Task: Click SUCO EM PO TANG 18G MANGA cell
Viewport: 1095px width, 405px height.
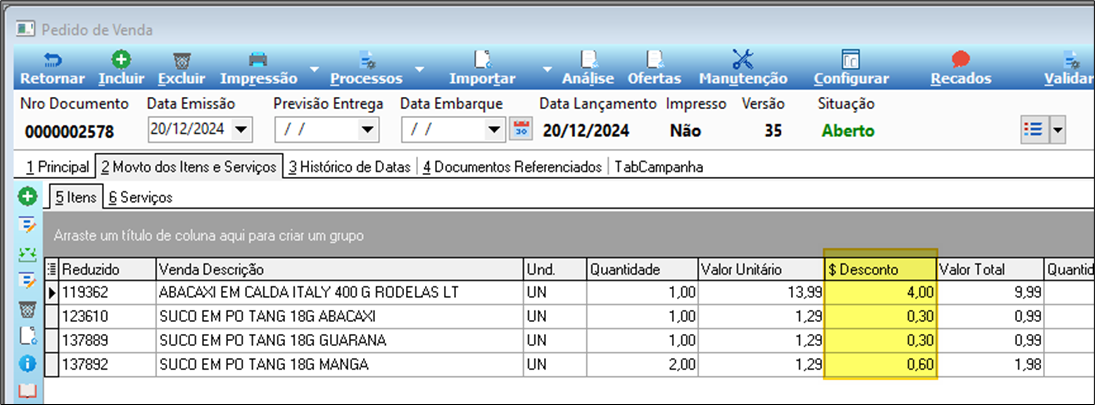Action: pyautogui.click(x=339, y=364)
